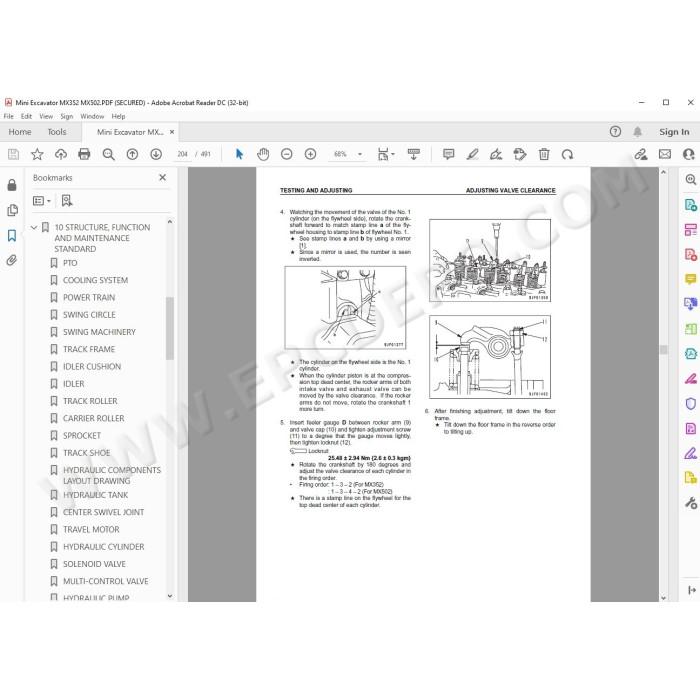Open the bookmarks options dropdown menu
Viewport: 700px width, 700px height.
pos(42,201)
